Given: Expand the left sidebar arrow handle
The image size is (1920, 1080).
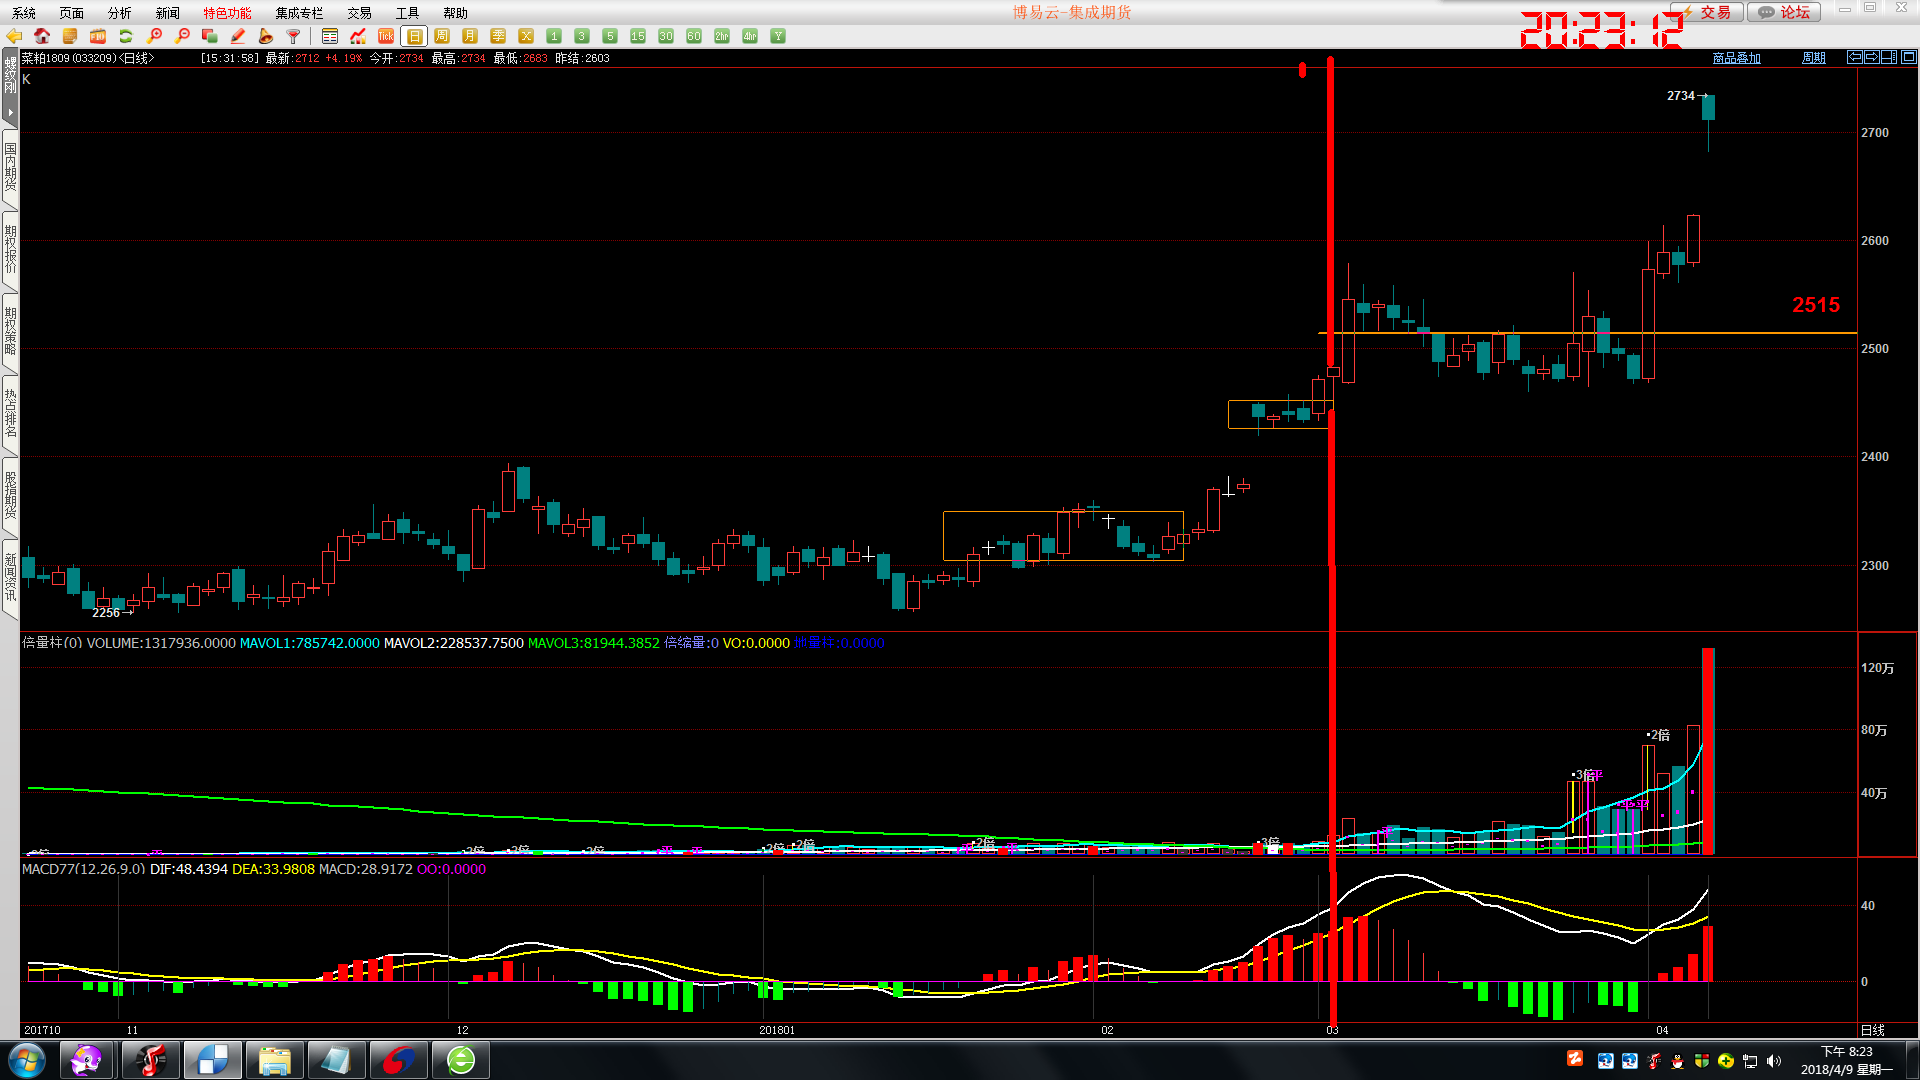Looking at the screenshot, I should point(10,112).
